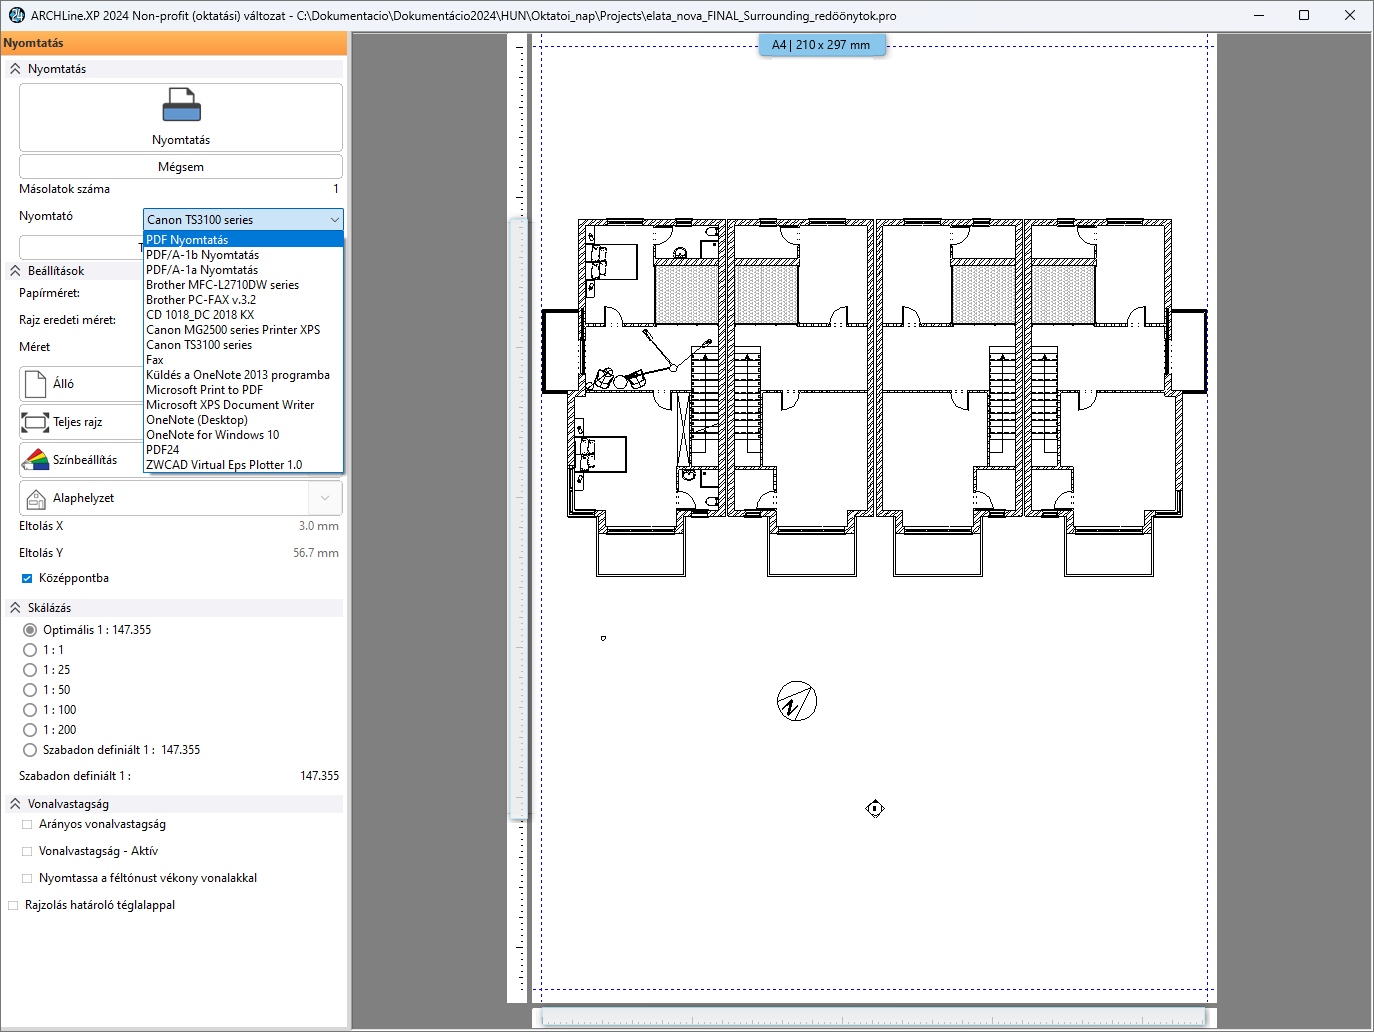The height and width of the screenshot is (1032, 1374).
Task: Open the Alaphelyzet dropdown arrow
Action: [325, 498]
